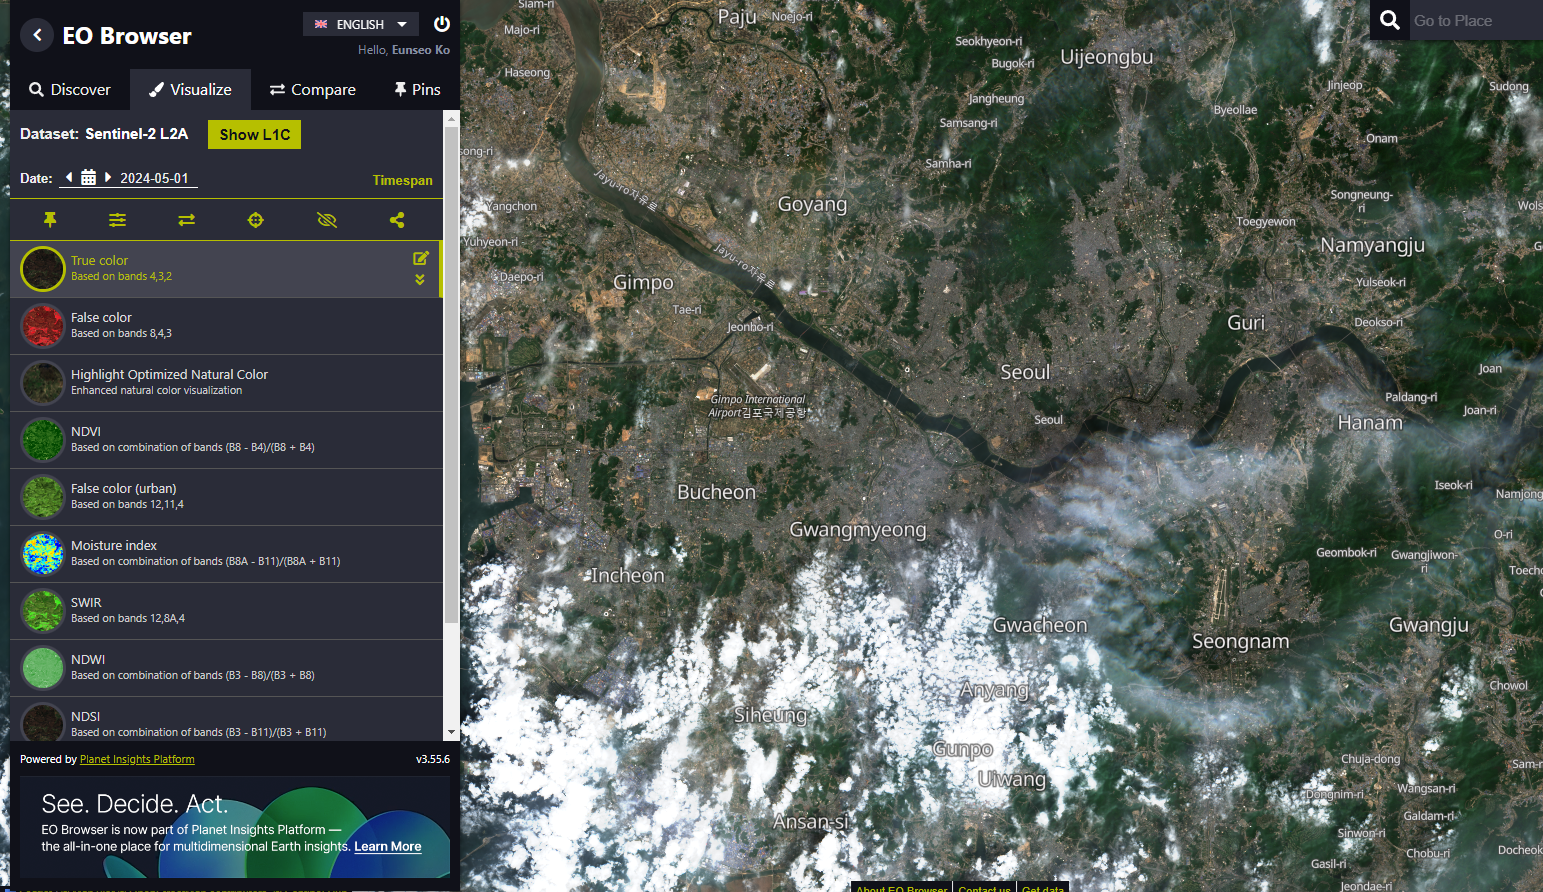
Task: Open the Contact us link
Action: [984, 888]
